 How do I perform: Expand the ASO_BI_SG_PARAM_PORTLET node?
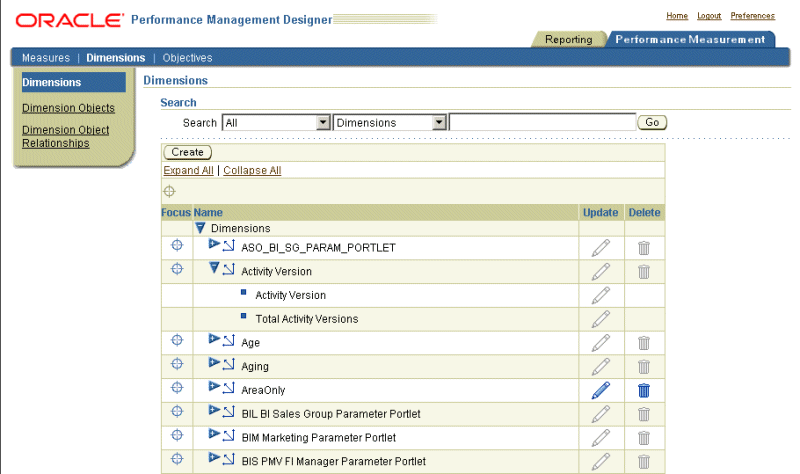click(214, 244)
